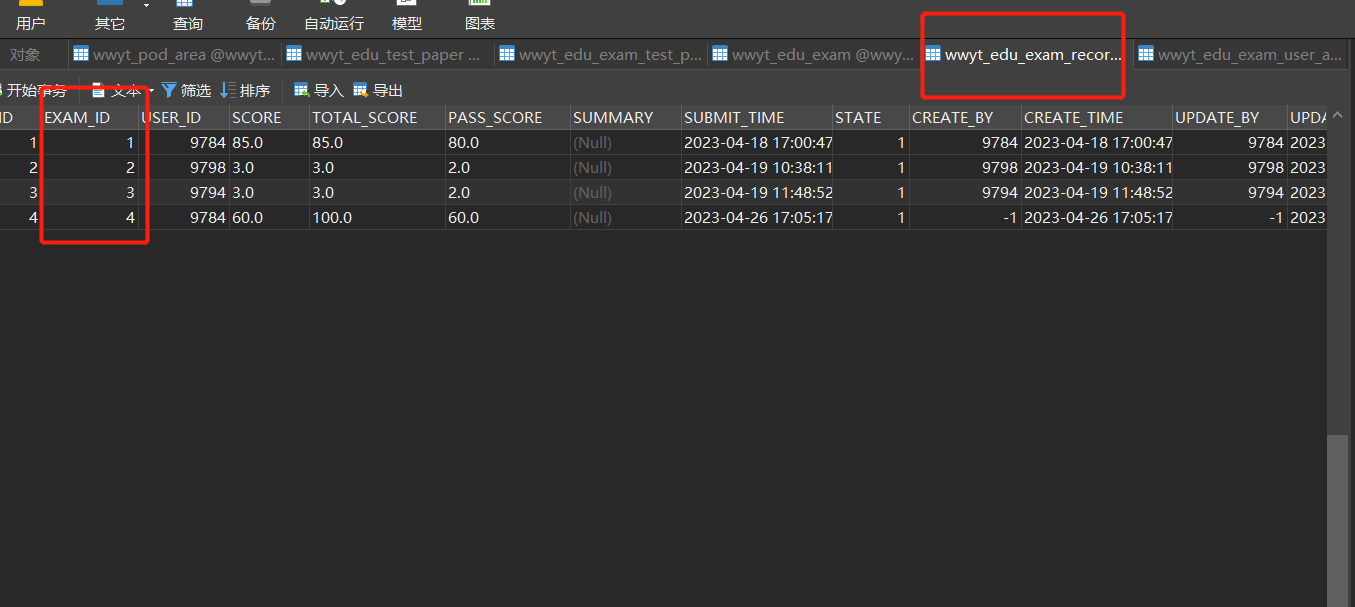
Task: Switch to the wwyt_edu_exam_user_a... tab
Action: pyautogui.click(x=1240, y=55)
